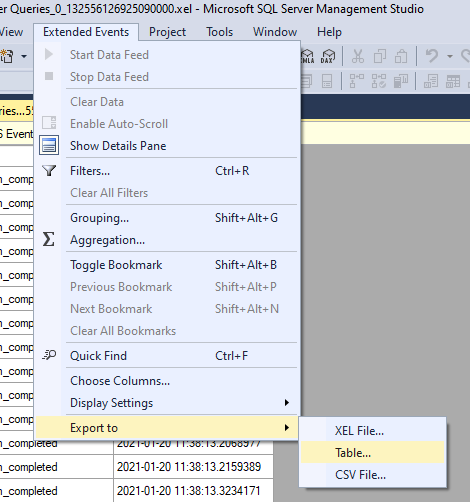The height and width of the screenshot is (502, 470).
Task: Export to XEL File...
Action: point(373,431)
